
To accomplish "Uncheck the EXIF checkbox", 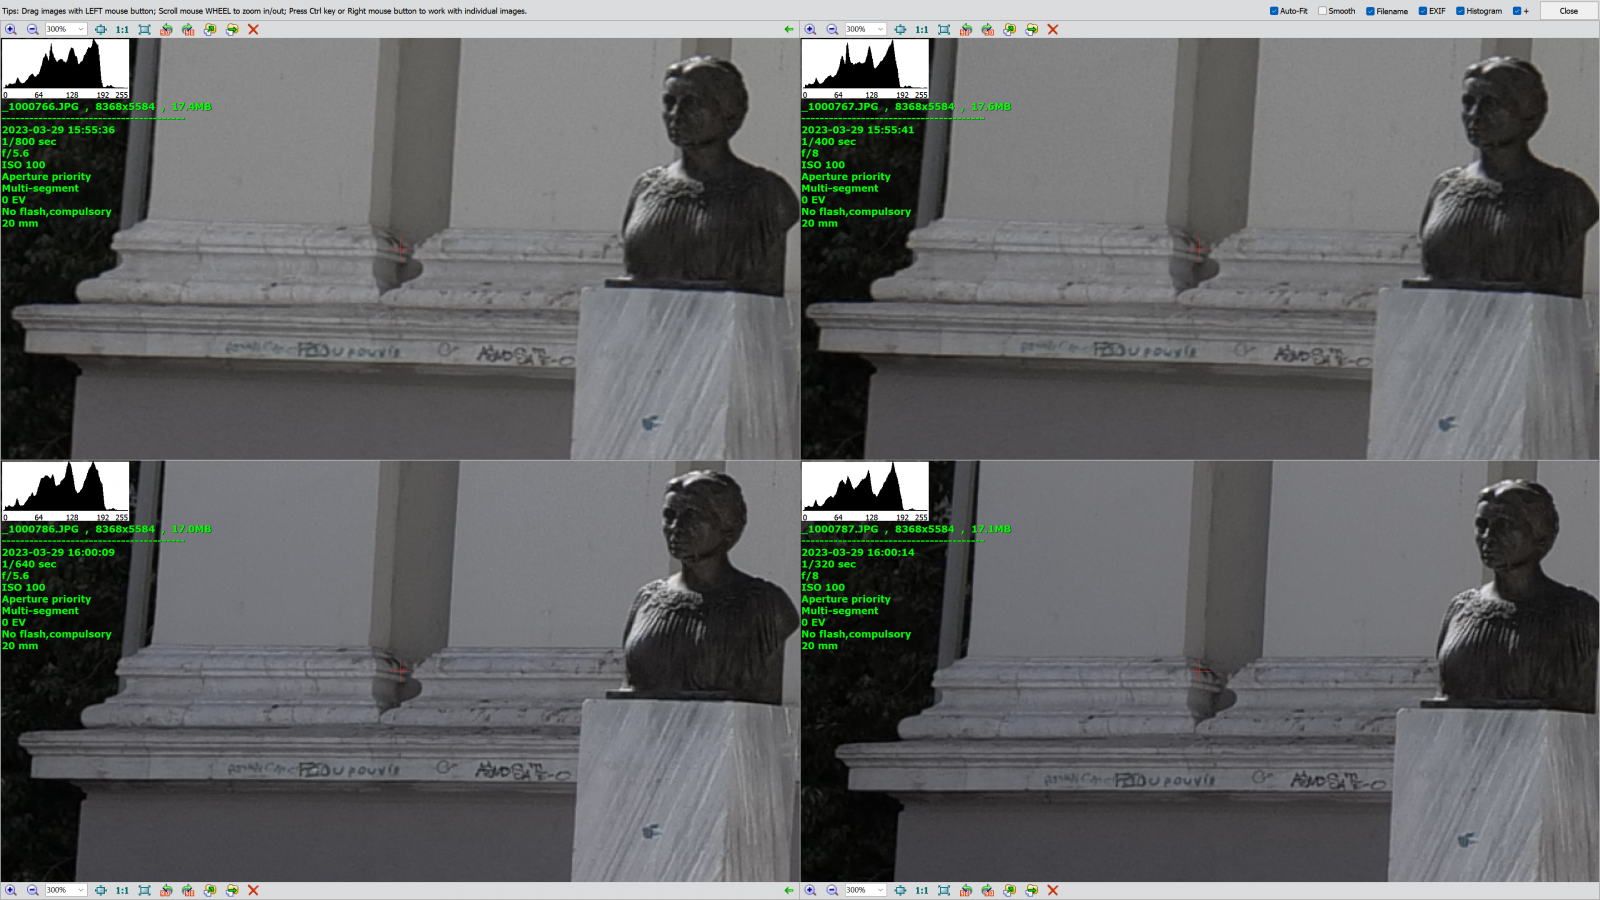I will 1422,11.
